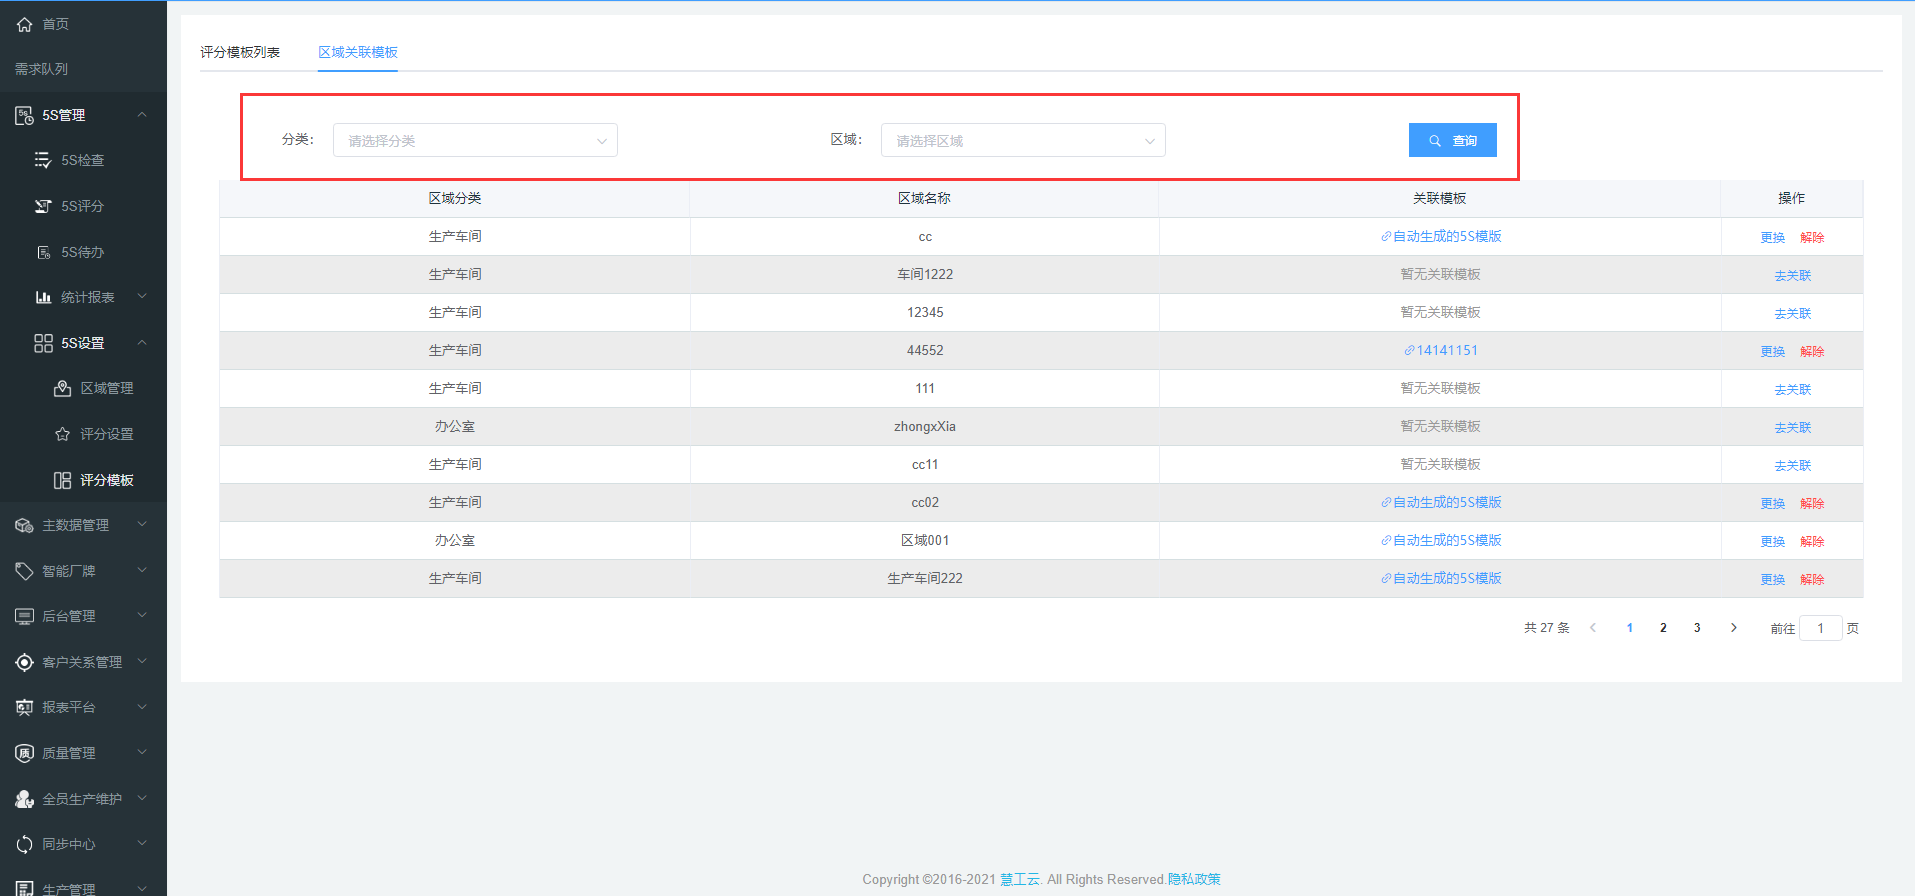Click the home icon in sidebar
This screenshot has height=896, width=1915.
pos(24,24)
